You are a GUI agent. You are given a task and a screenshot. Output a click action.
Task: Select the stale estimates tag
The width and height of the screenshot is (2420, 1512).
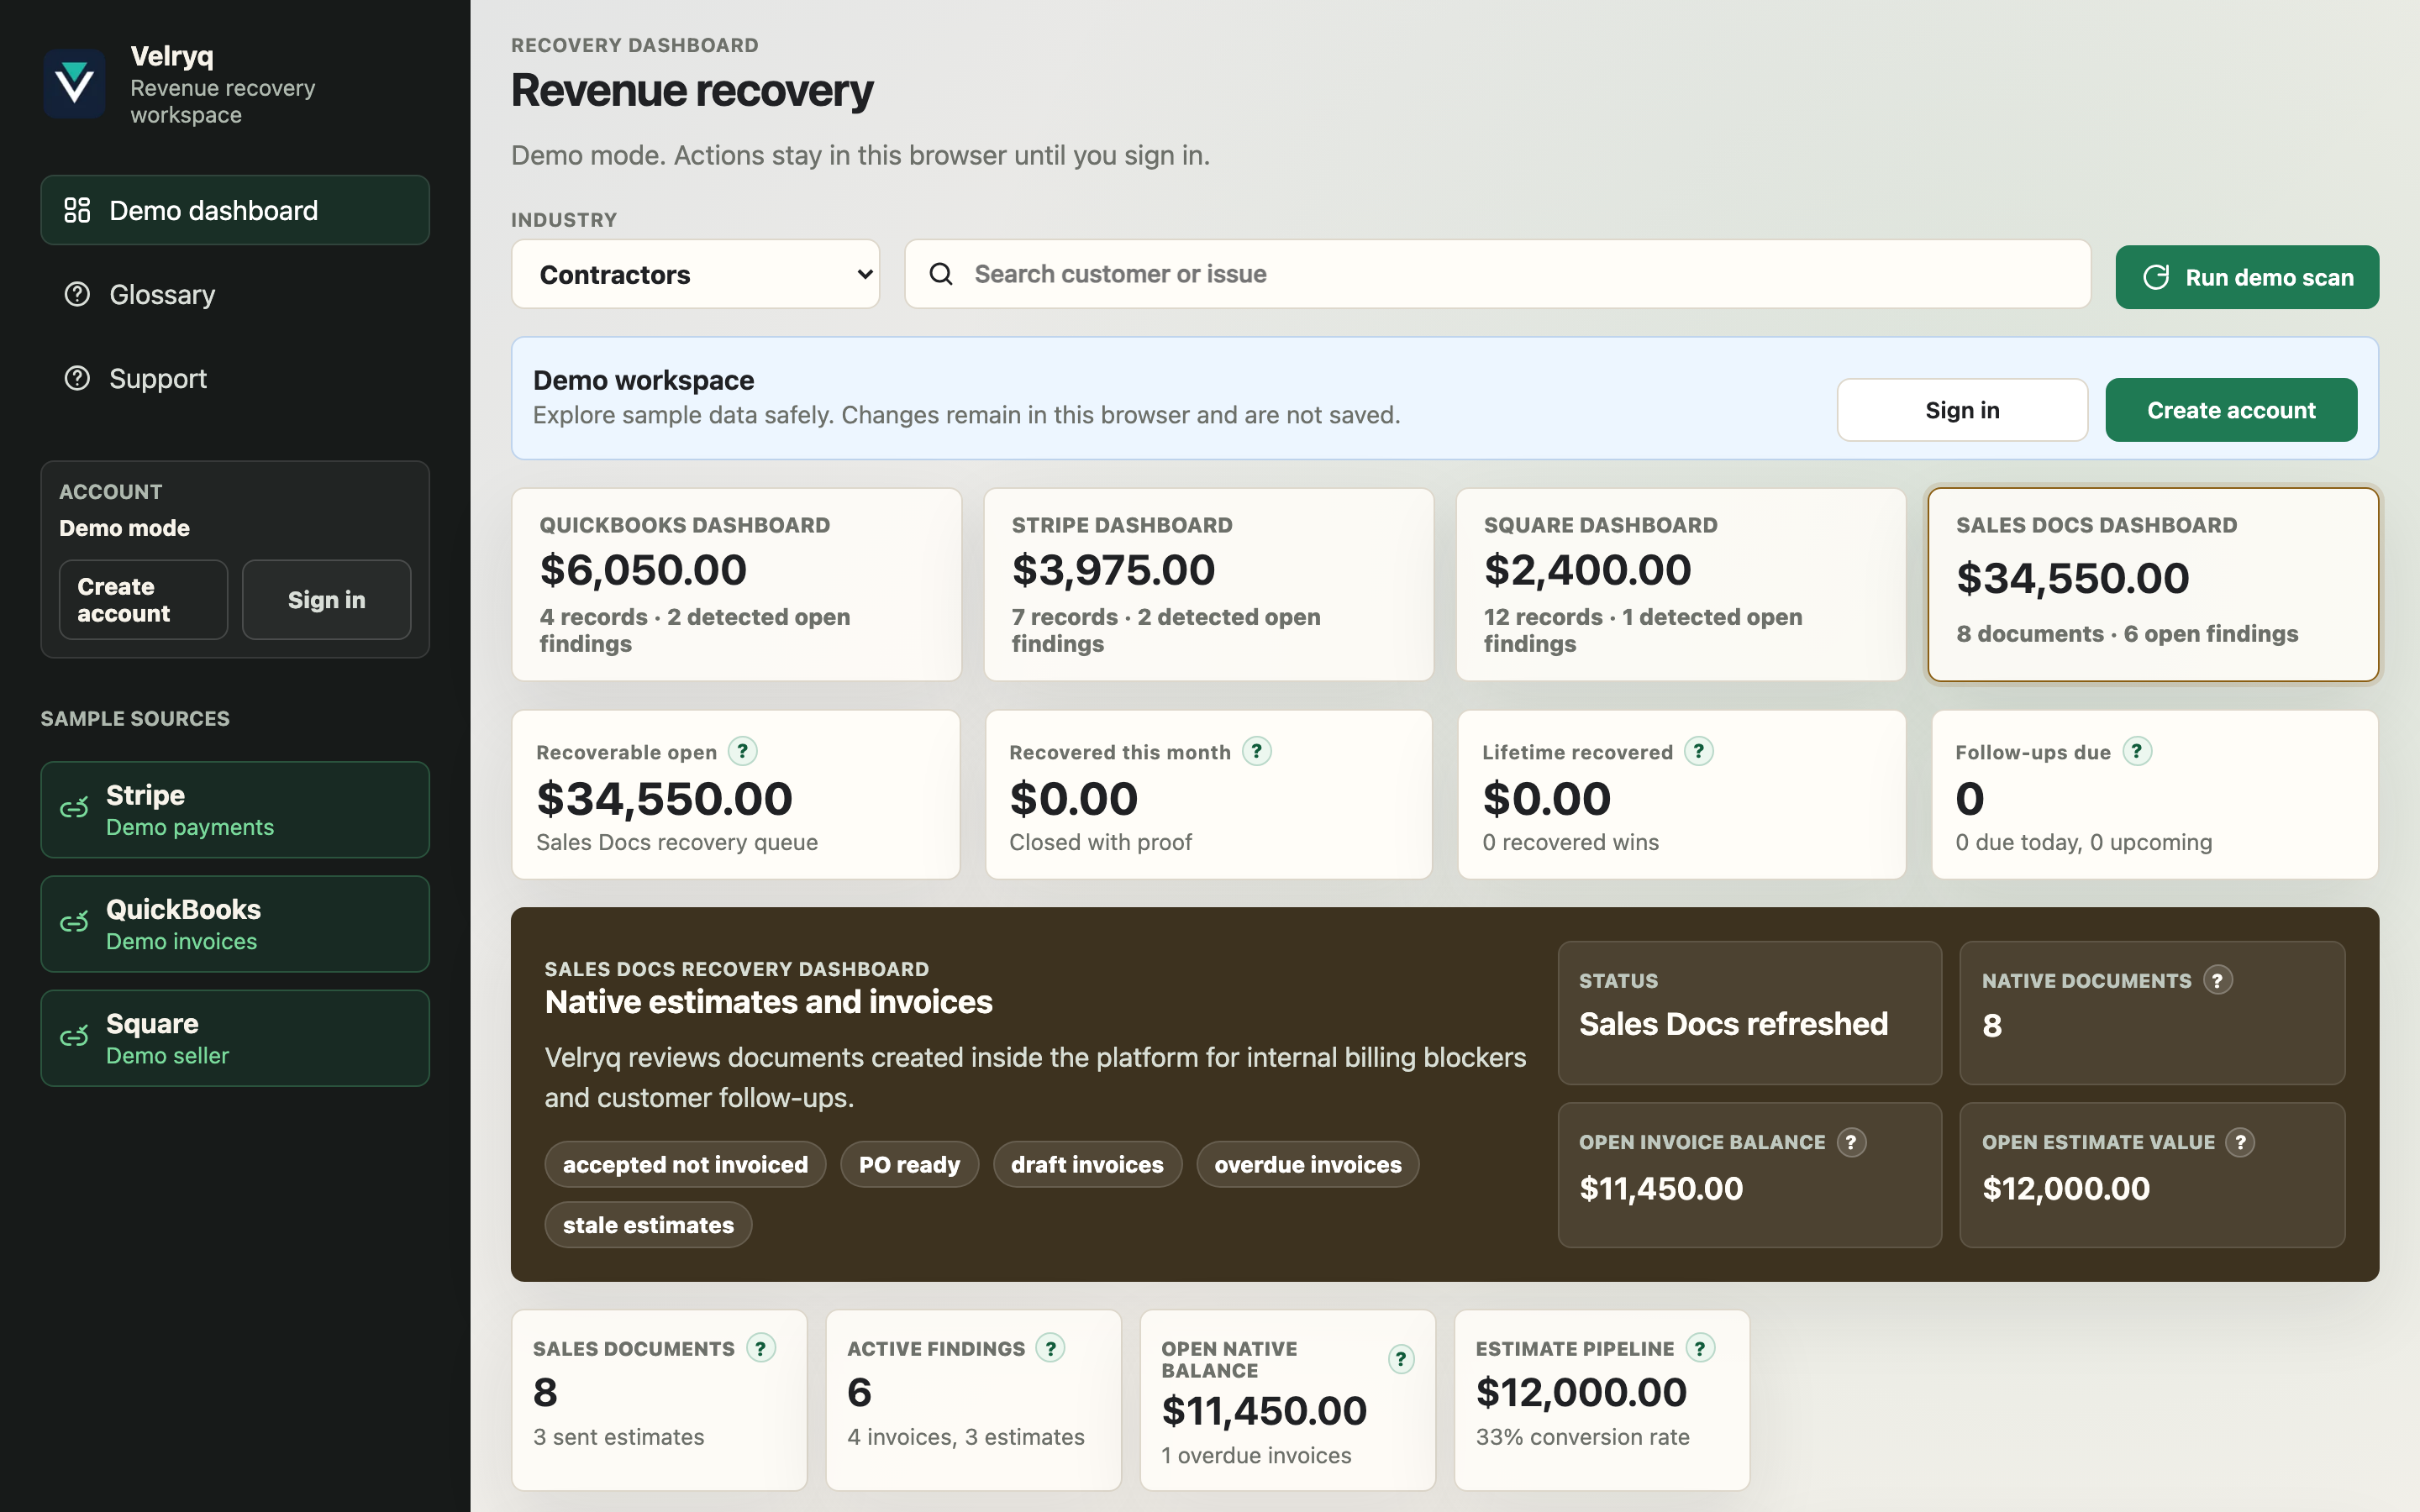[648, 1224]
